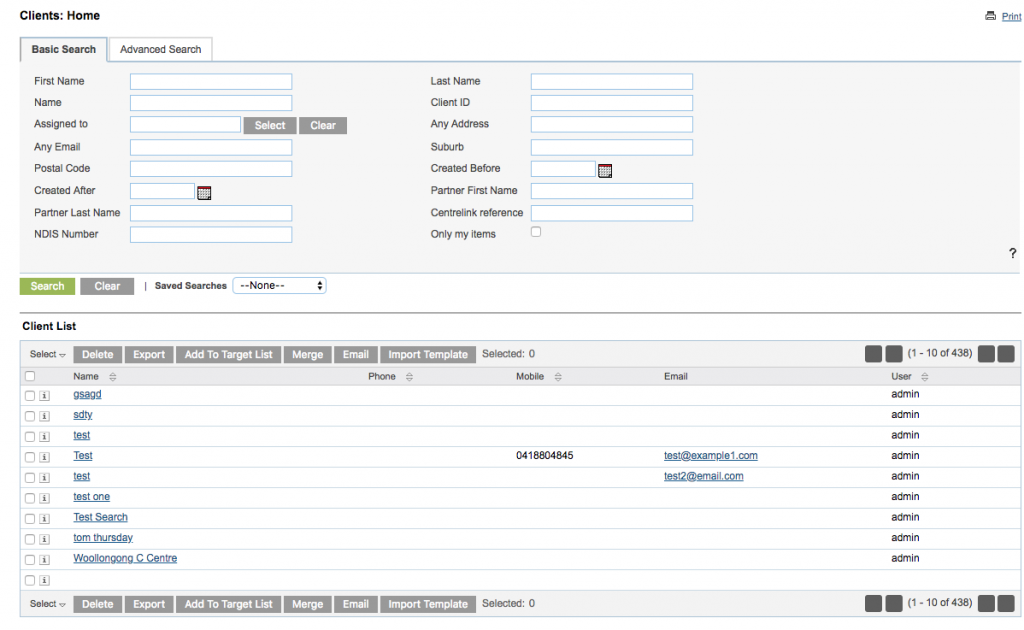
Task: Switch to the Advanced Search tab
Action: (x=160, y=48)
